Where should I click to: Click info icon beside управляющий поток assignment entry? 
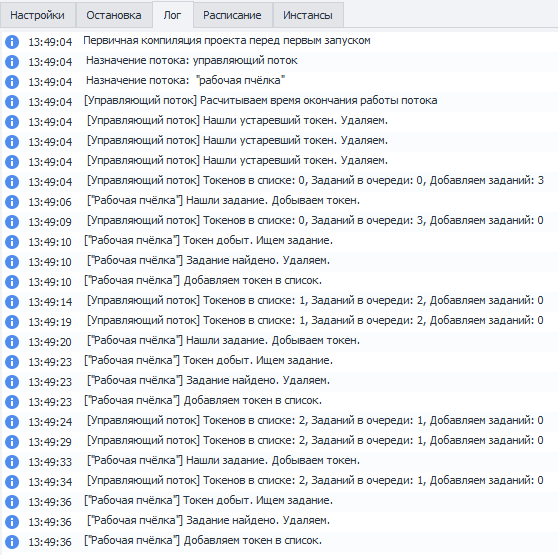click(12, 62)
